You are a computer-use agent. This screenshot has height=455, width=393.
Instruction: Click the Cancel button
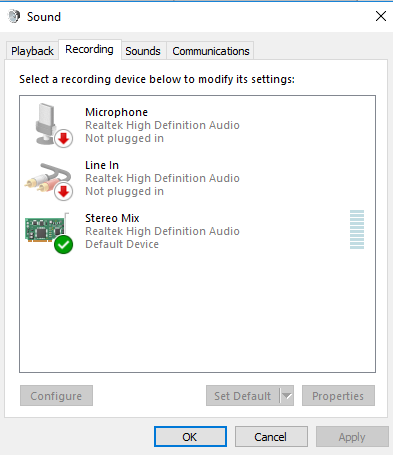(271, 437)
